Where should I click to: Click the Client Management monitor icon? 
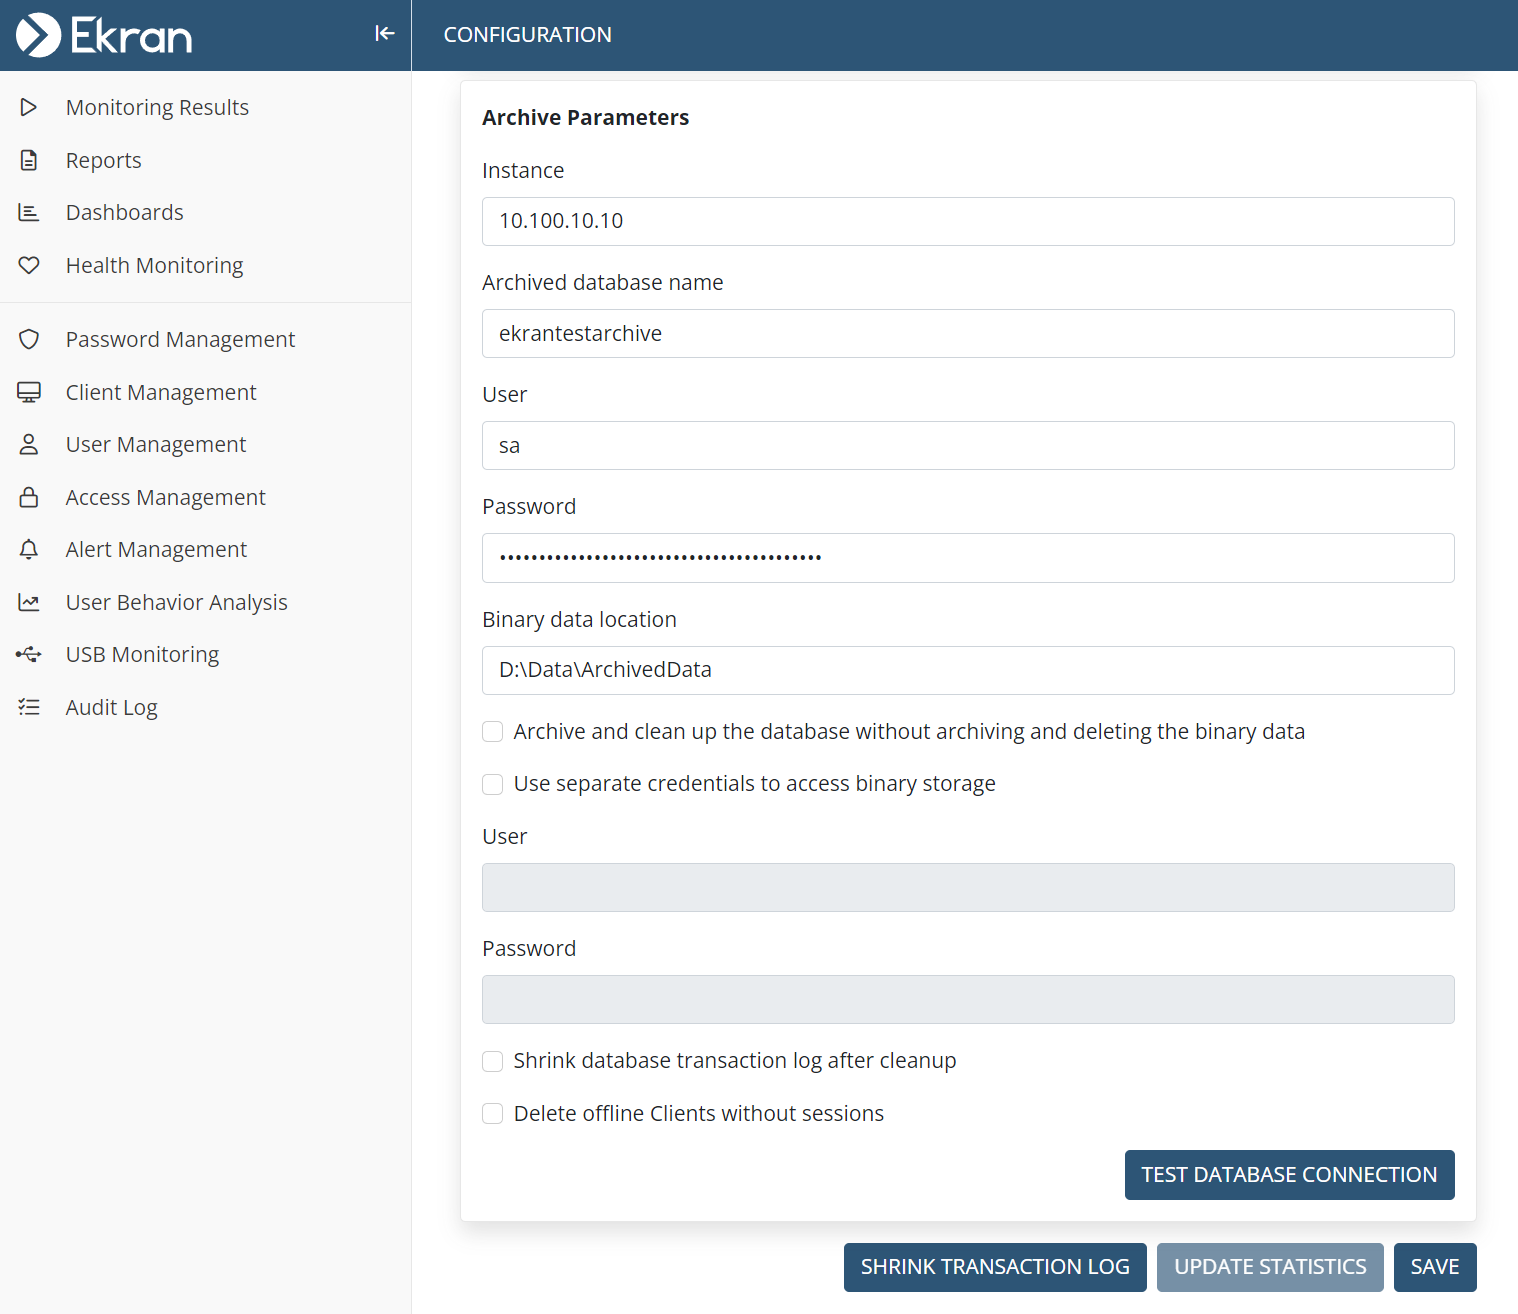pos(29,392)
